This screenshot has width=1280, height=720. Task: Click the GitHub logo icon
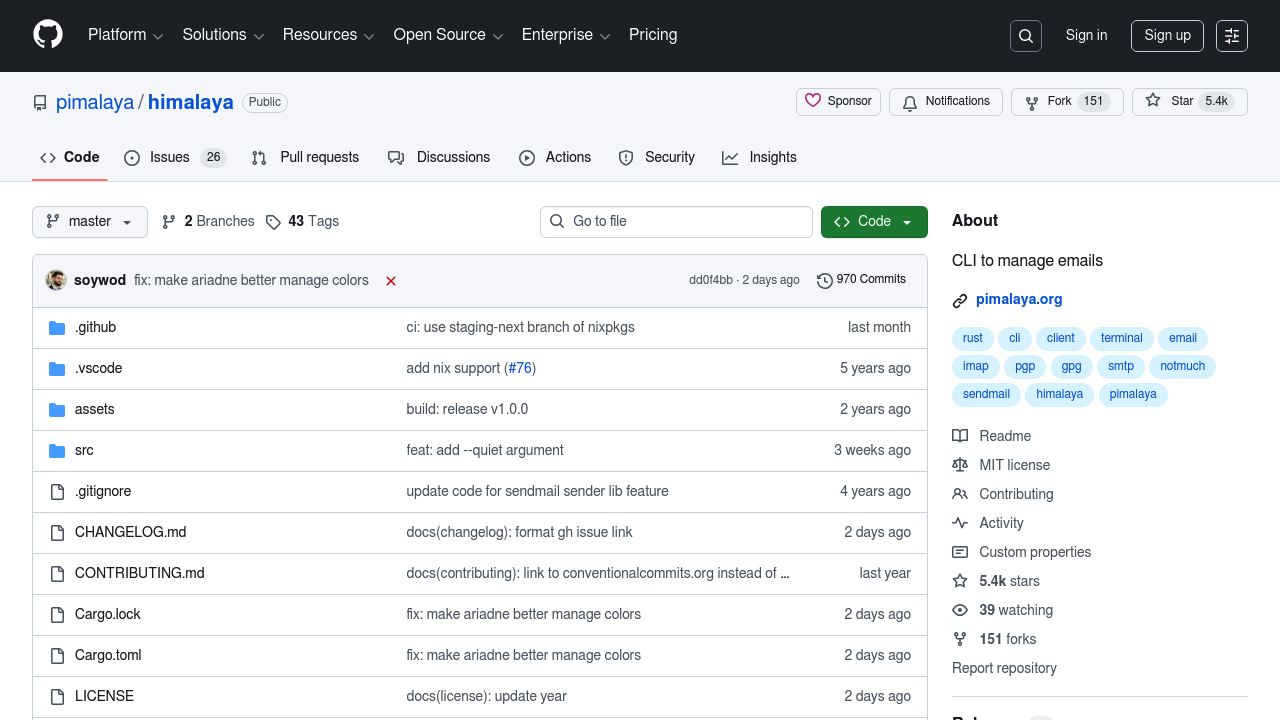tap(48, 35)
